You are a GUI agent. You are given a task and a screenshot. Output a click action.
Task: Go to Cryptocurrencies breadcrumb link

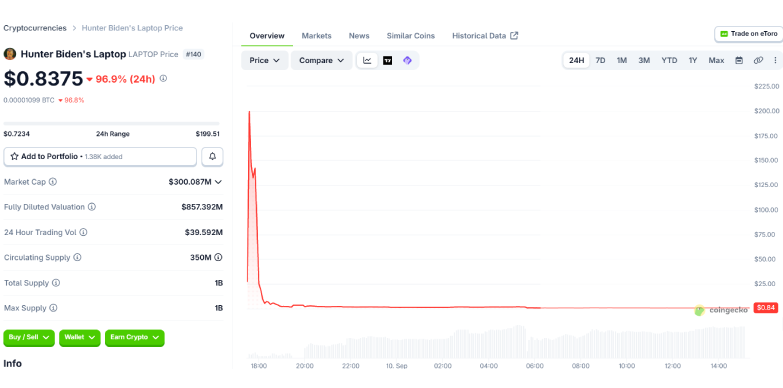pyautogui.click(x=35, y=28)
